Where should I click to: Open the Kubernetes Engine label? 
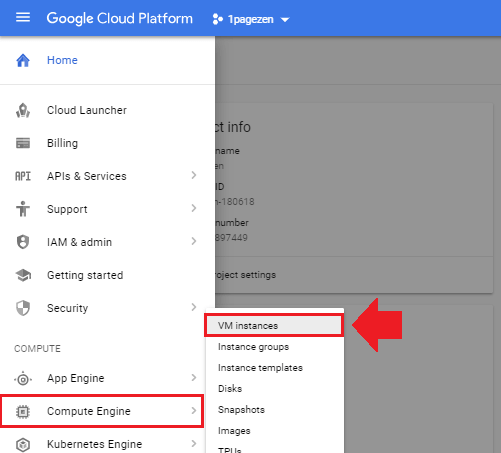point(95,444)
